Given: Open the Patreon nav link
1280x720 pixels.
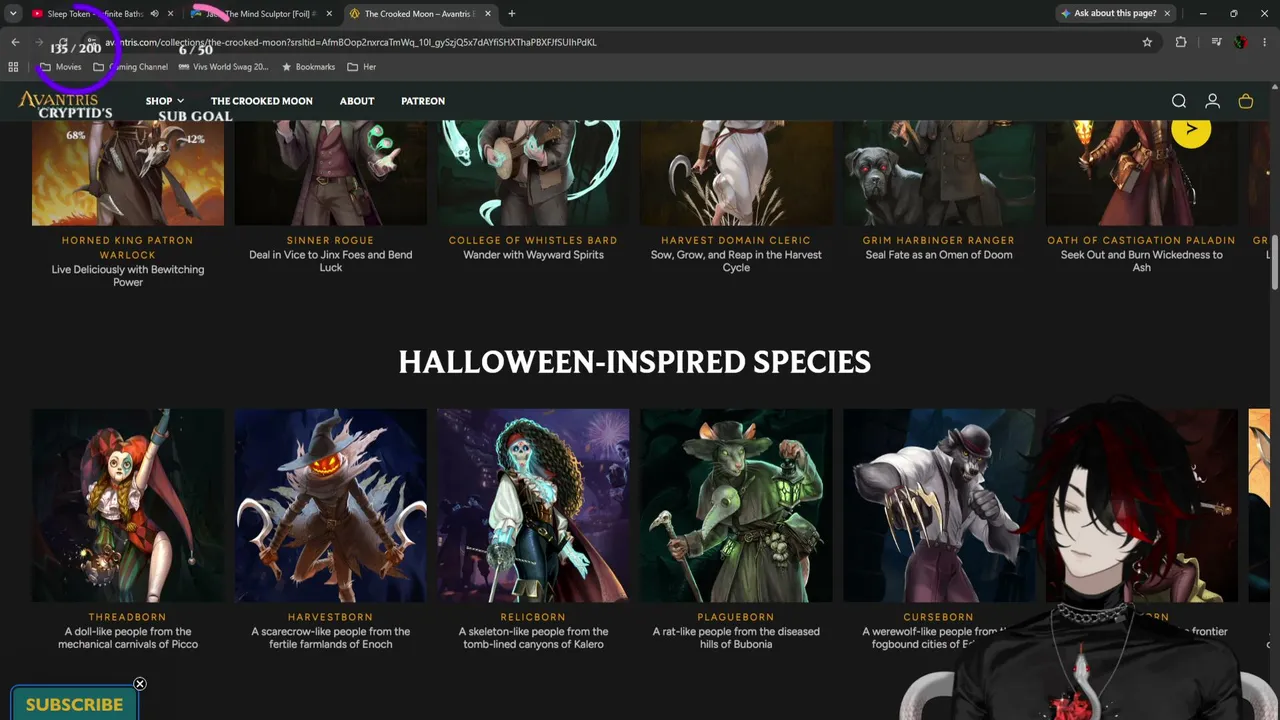Looking at the screenshot, I should [423, 101].
